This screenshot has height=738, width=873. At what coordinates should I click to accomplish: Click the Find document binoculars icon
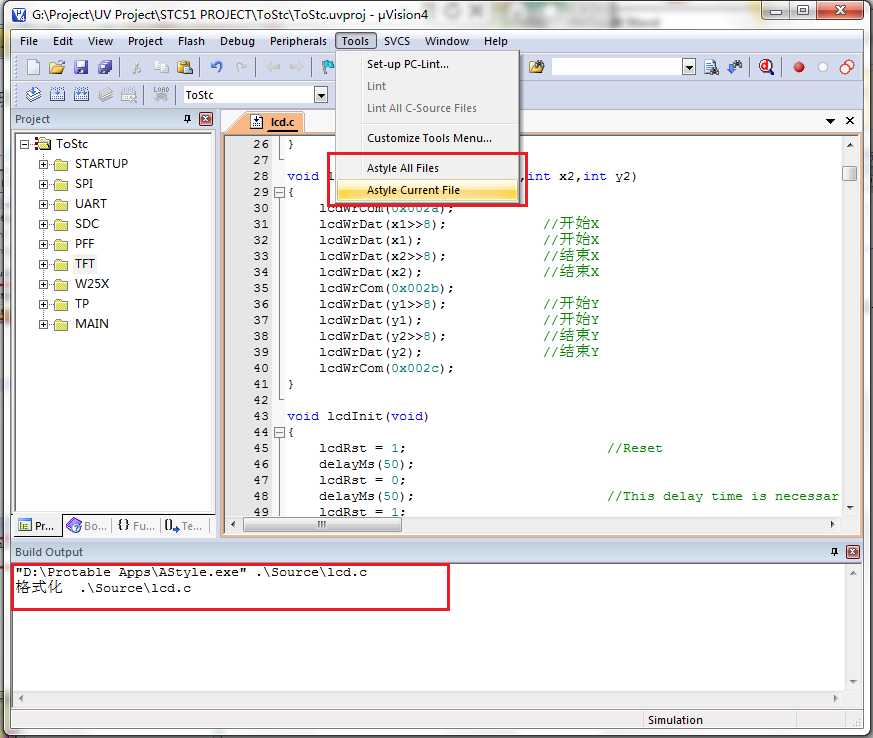click(x=712, y=67)
